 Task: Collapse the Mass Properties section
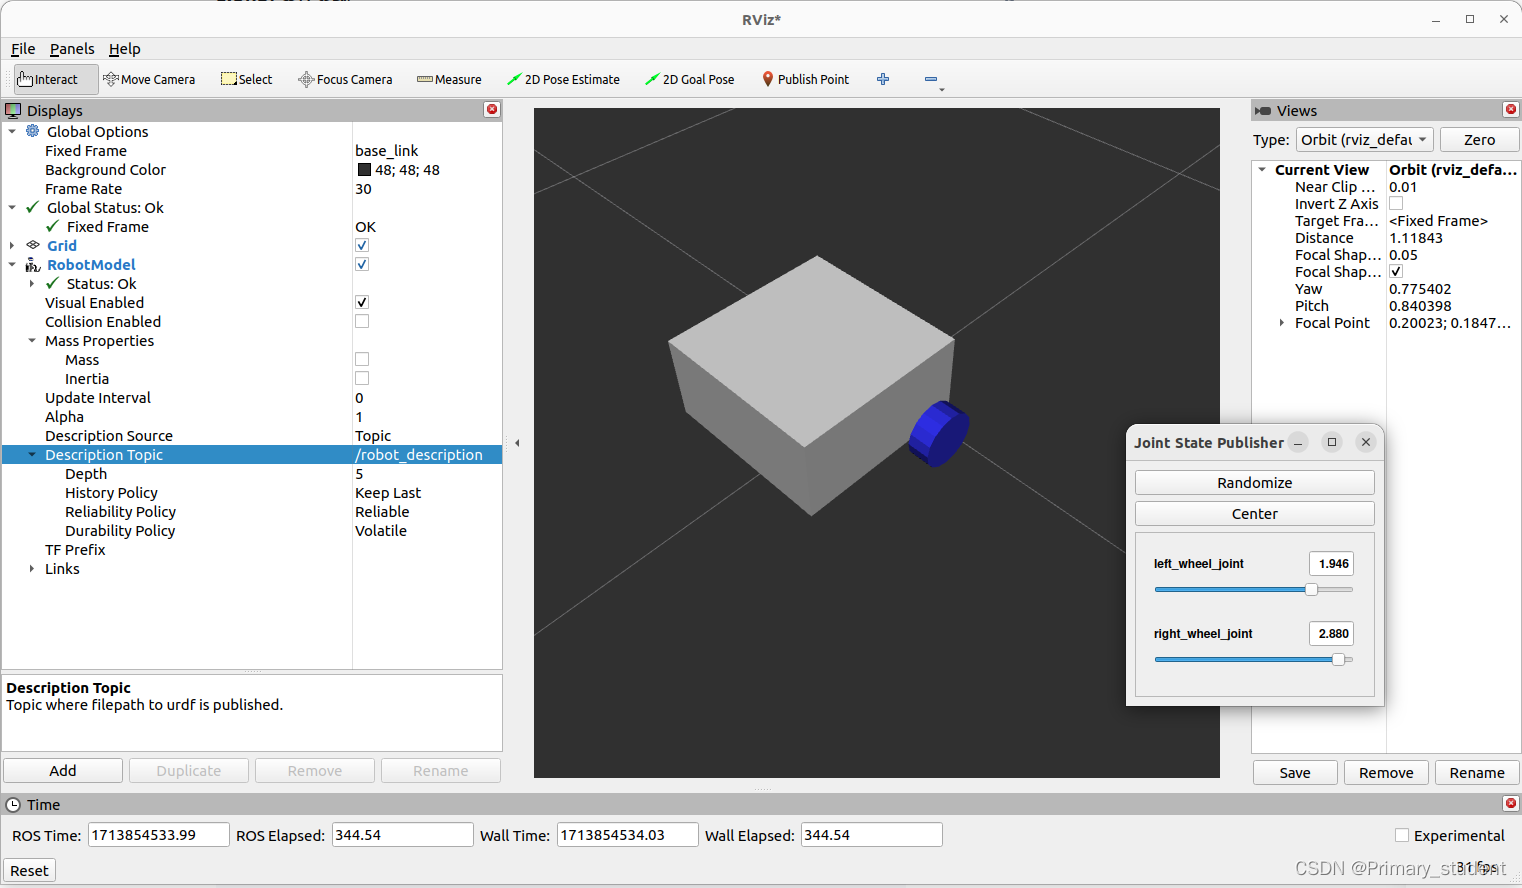(32, 340)
